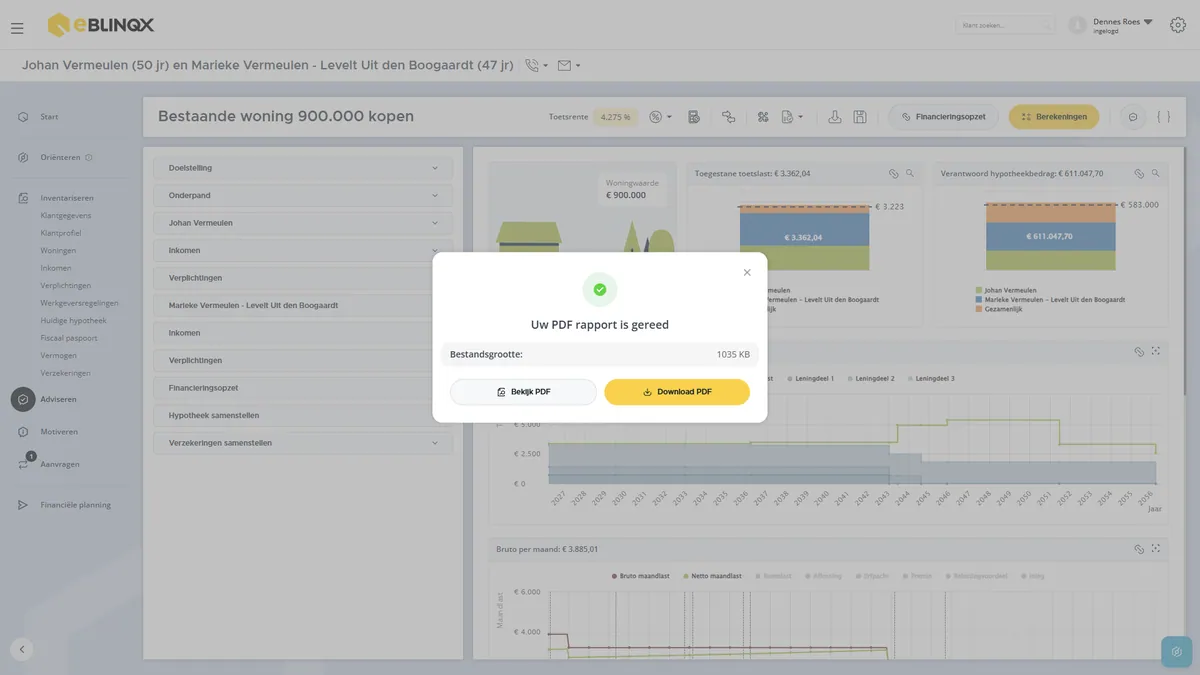
Task: Collapse the sidebar with the arrow button
Action: pos(22,649)
